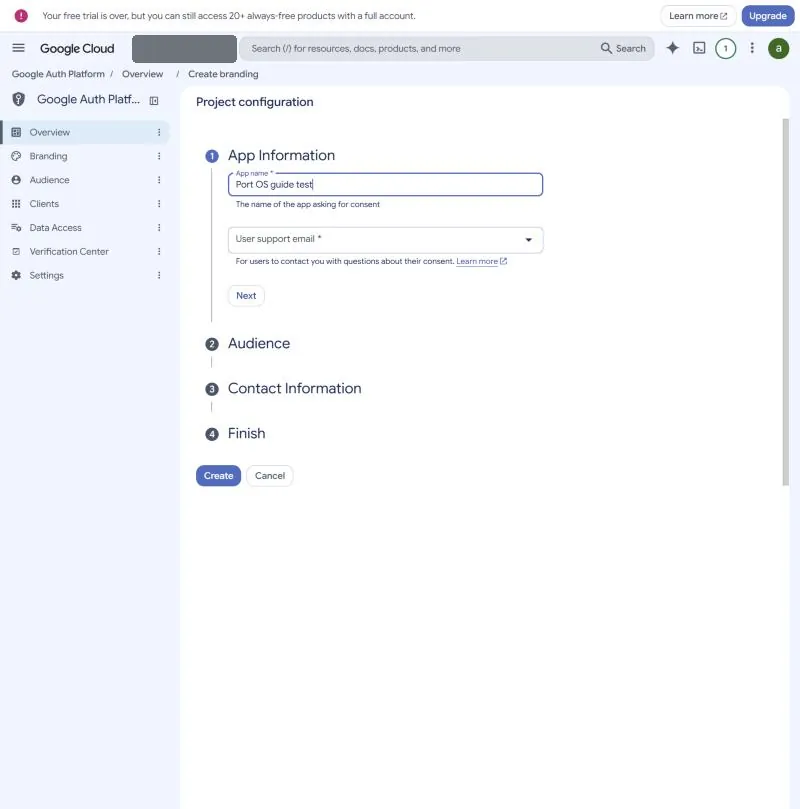Click the Clients grid icon
Image resolution: width=800 pixels, height=809 pixels.
(x=16, y=204)
